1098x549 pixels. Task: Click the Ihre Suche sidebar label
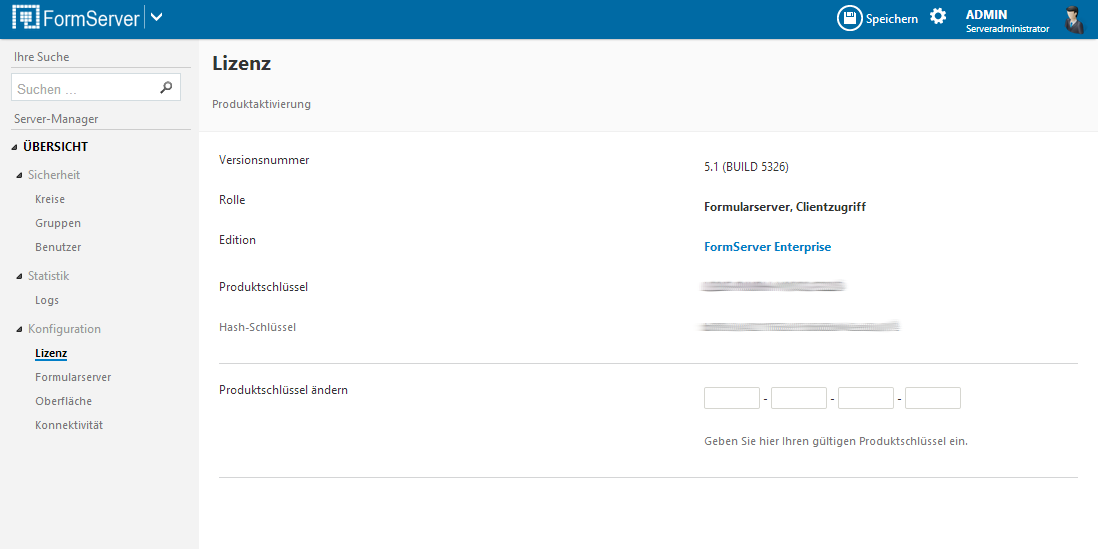tap(41, 57)
